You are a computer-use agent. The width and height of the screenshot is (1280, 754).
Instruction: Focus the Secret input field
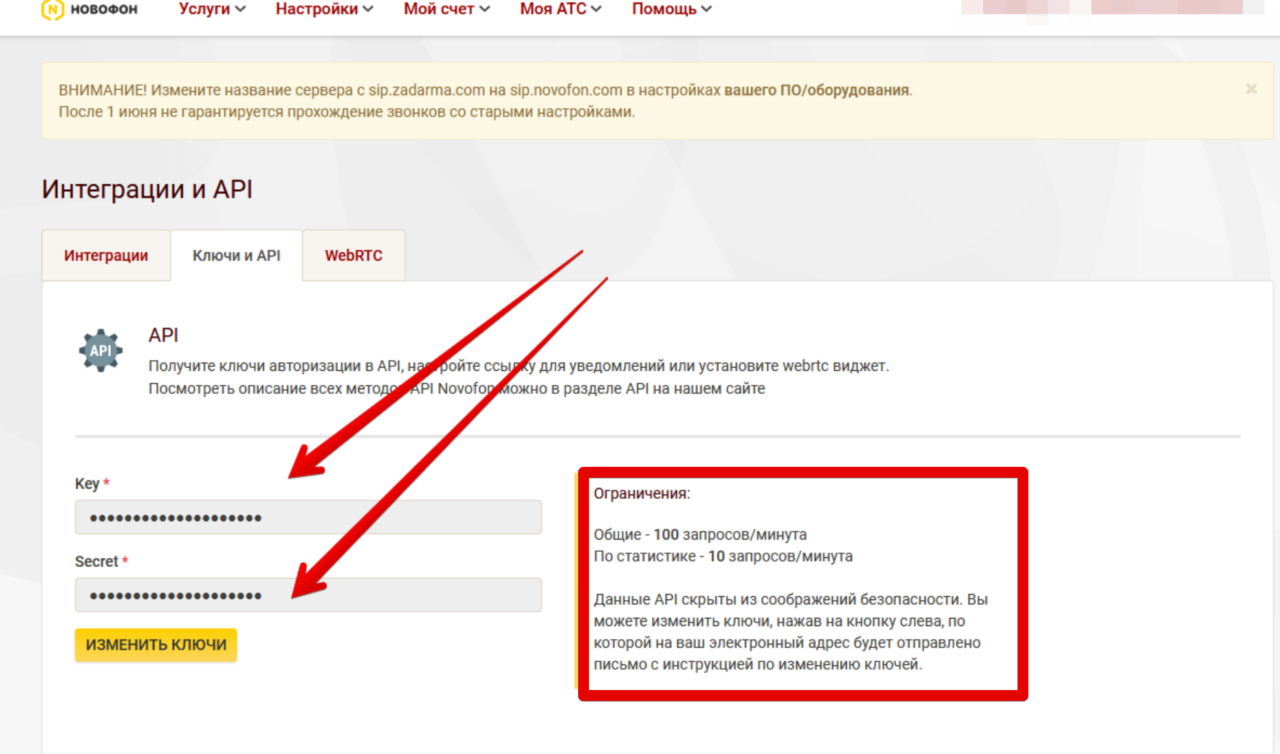click(x=308, y=595)
